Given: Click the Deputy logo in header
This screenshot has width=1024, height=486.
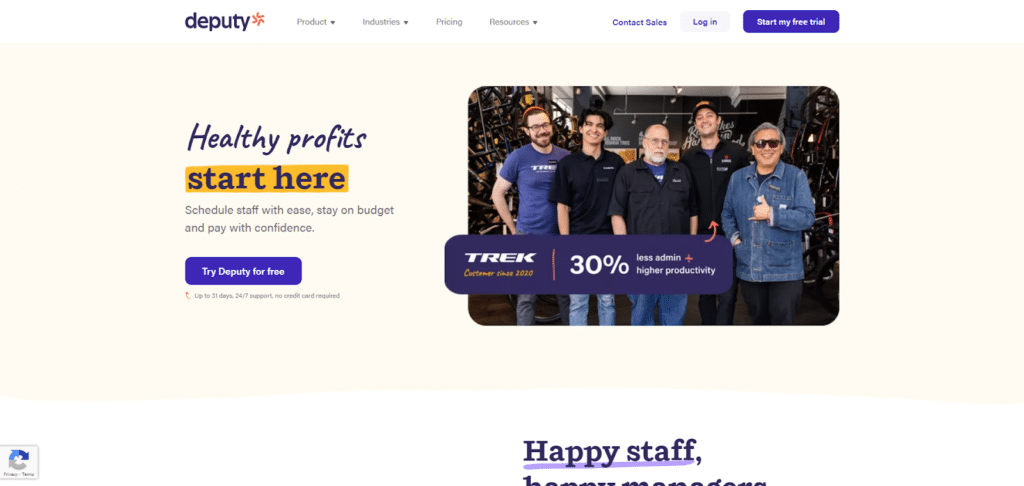Looking at the screenshot, I should point(225,22).
